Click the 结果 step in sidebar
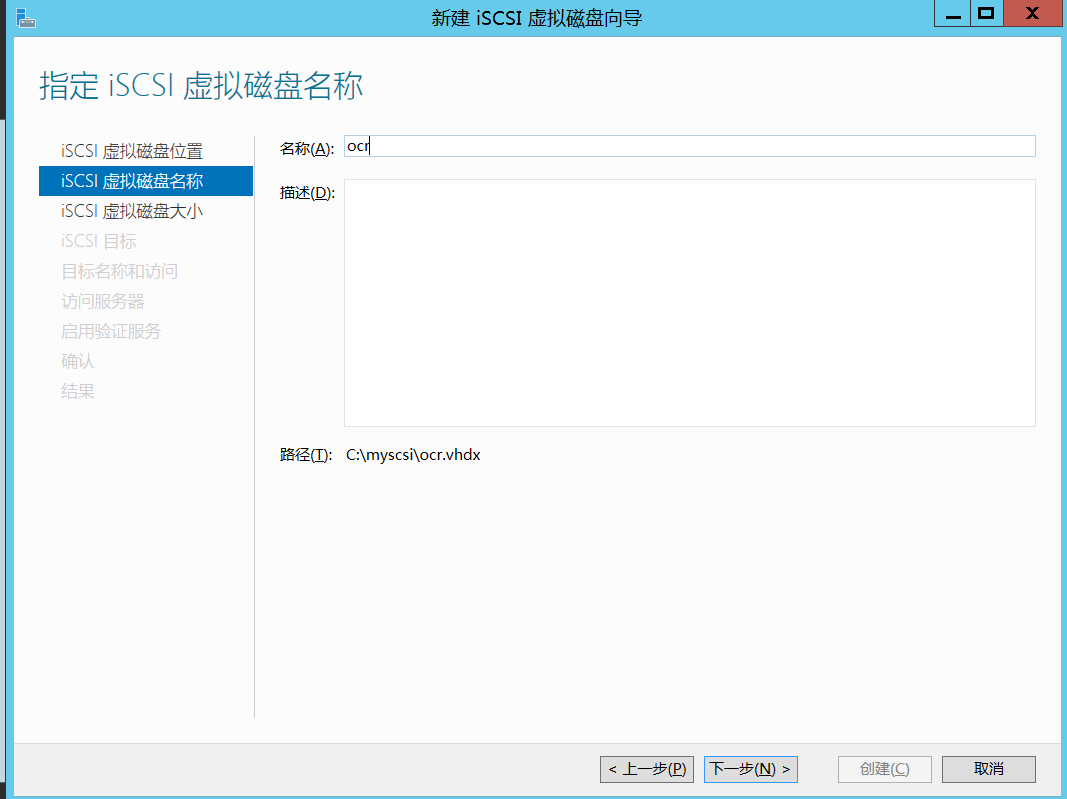1067x799 pixels. click(78, 391)
